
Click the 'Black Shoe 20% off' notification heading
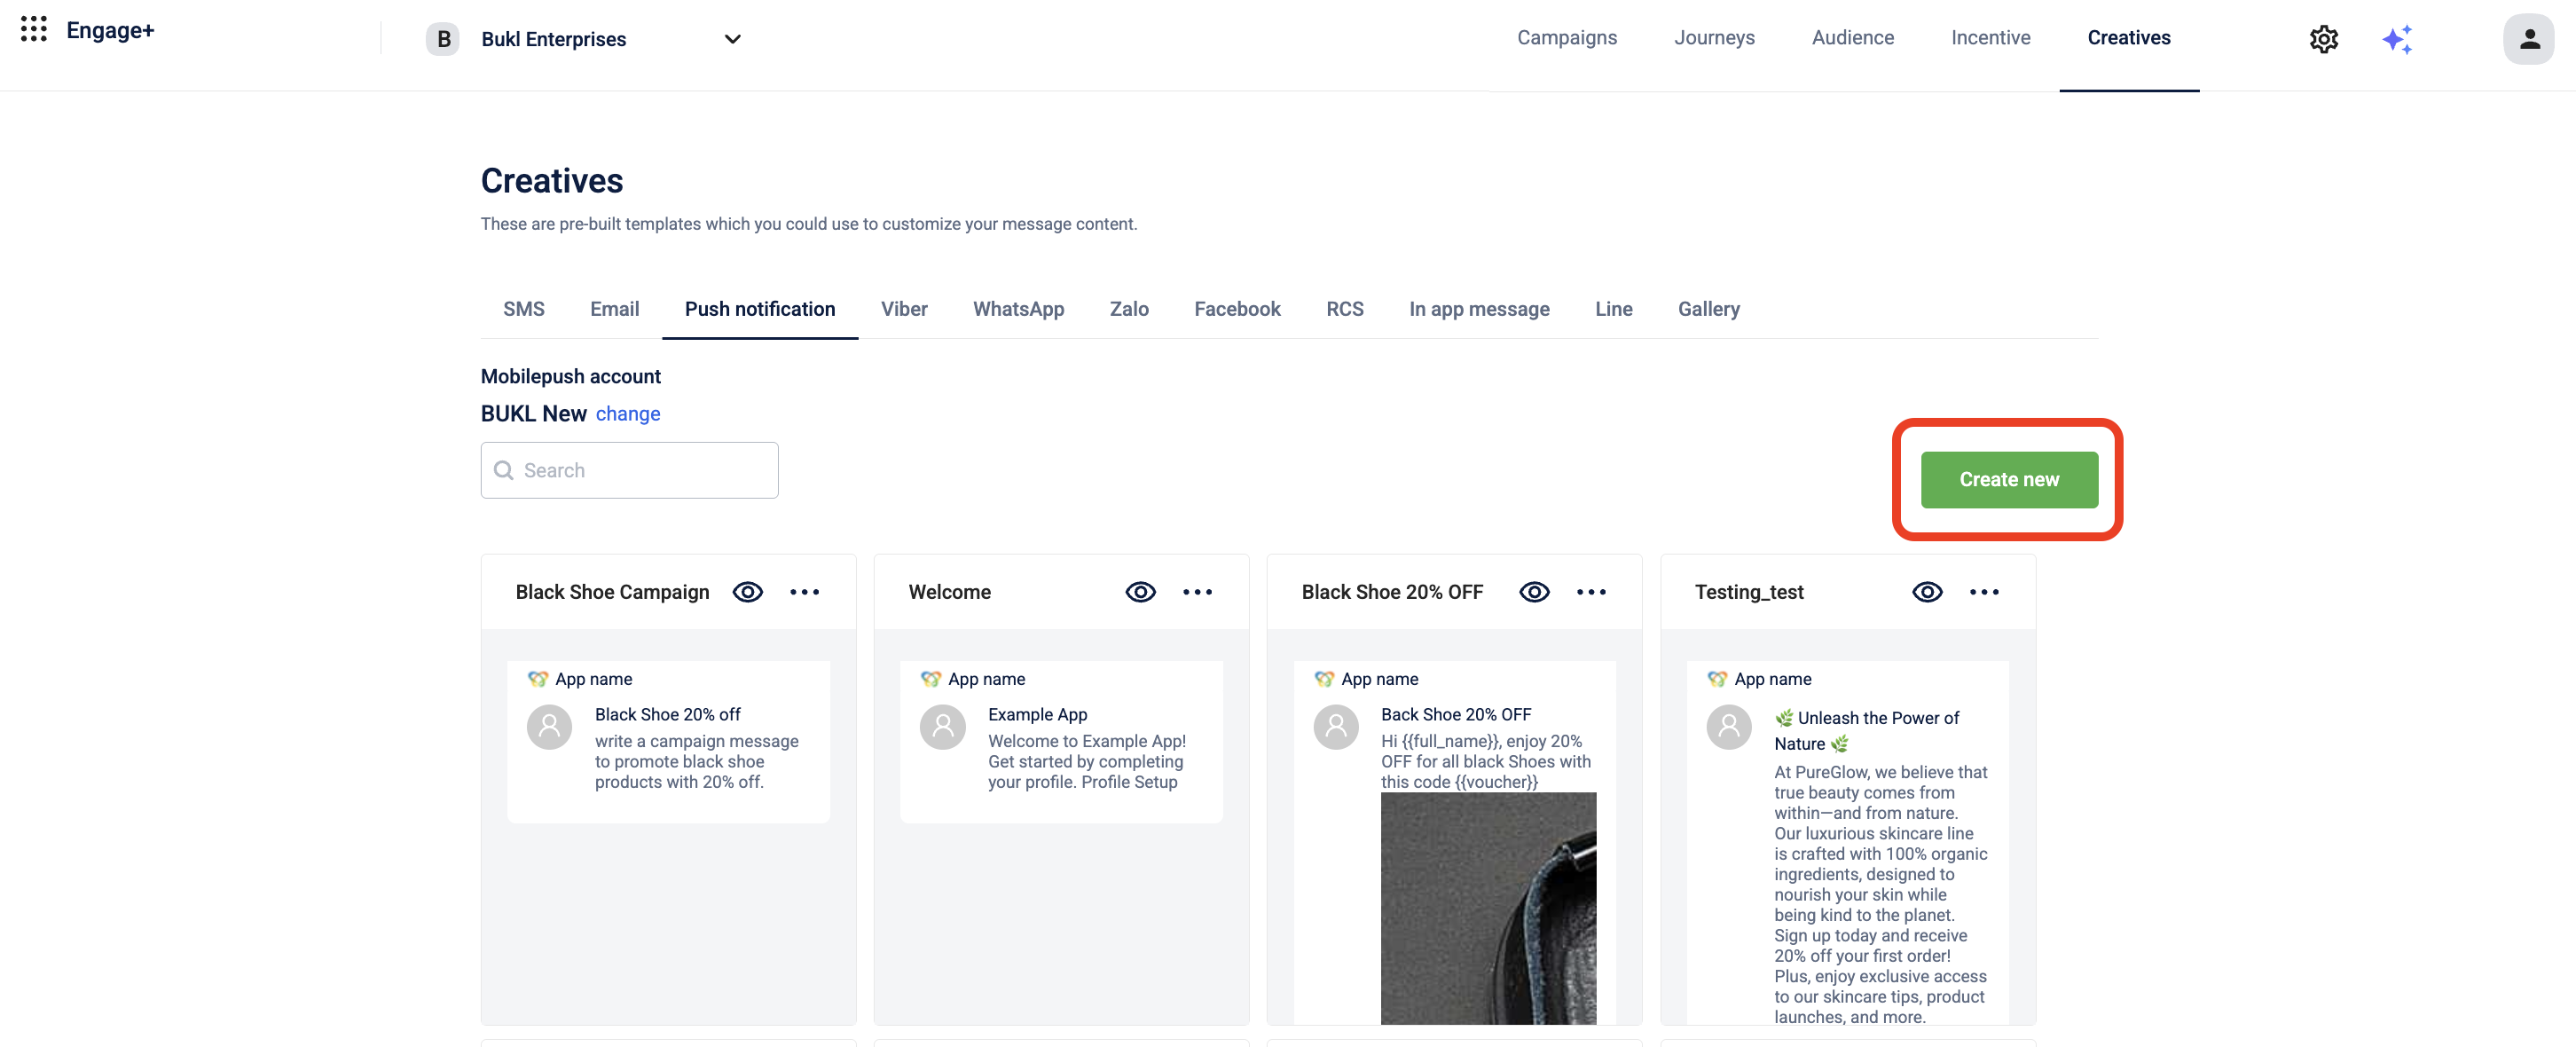[667, 714]
